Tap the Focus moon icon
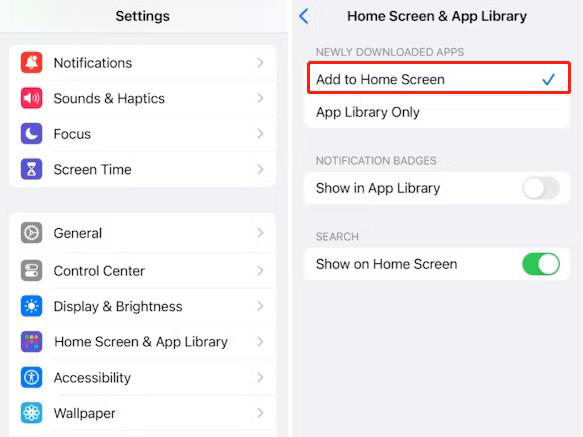The width and height of the screenshot is (583, 437). coord(31,134)
